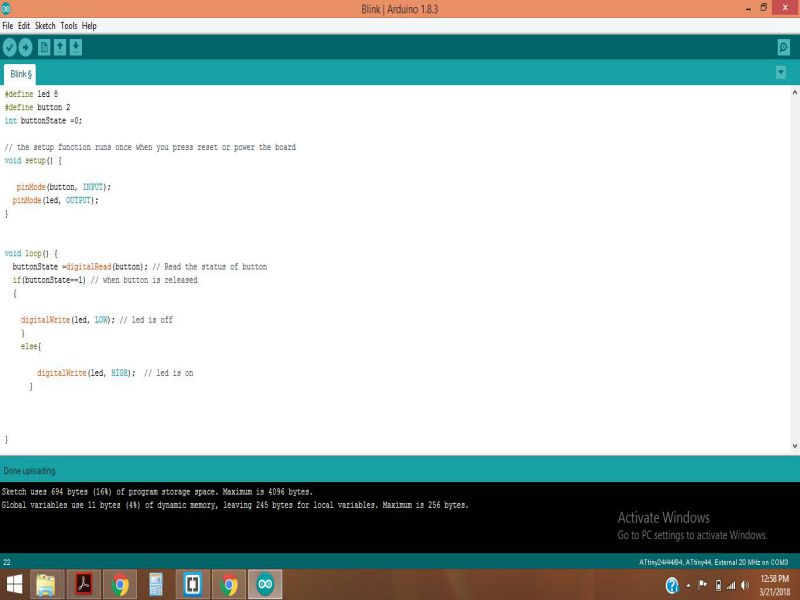800x600 pixels.
Task: Click the setup function comment line
Action: tap(150, 147)
